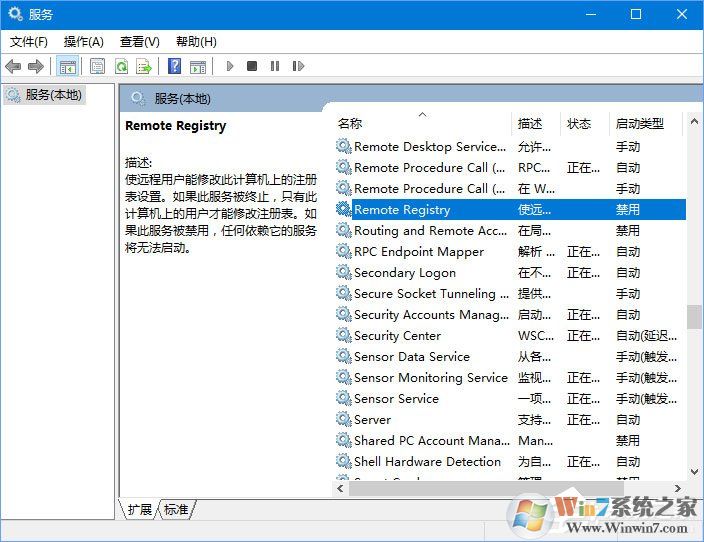Click the vertical scrollbar up arrow

coord(694,121)
